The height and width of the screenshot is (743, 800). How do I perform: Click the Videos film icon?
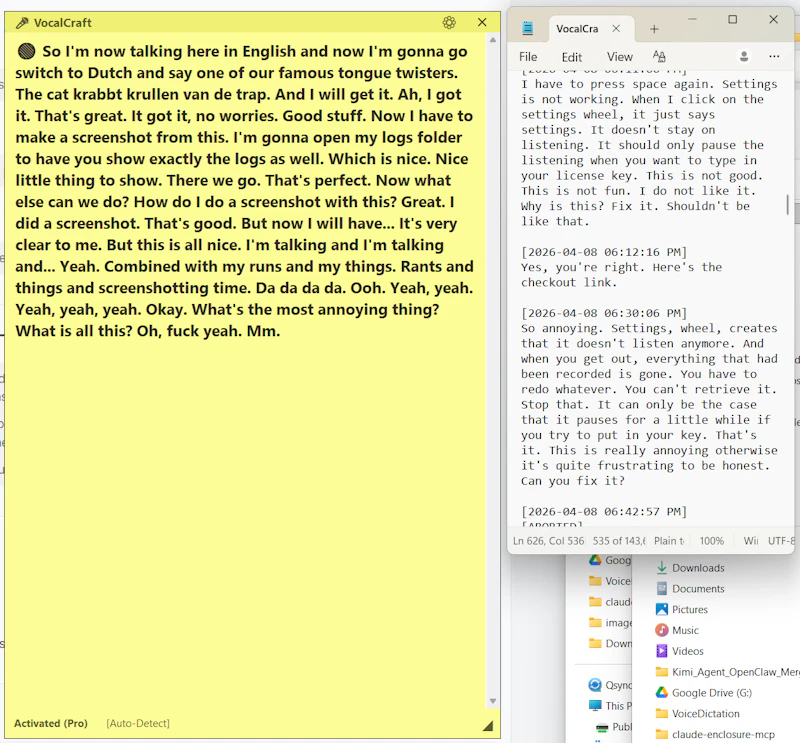point(662,651)
